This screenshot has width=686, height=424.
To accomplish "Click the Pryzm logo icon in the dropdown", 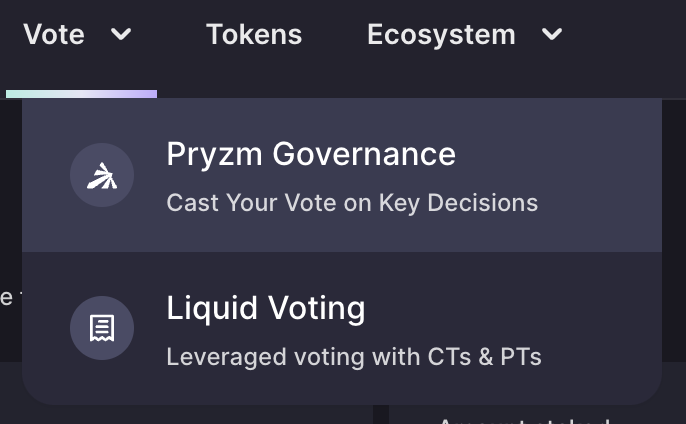I will pyautogui.click(x=102, y=176).
